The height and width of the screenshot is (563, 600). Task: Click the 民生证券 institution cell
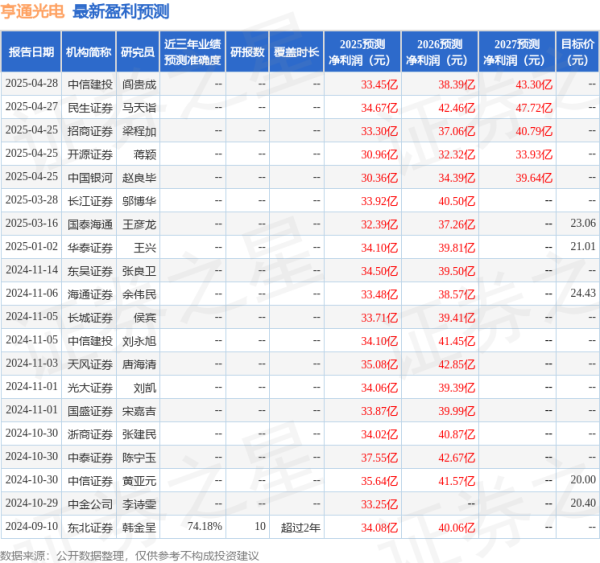(90, 108)
